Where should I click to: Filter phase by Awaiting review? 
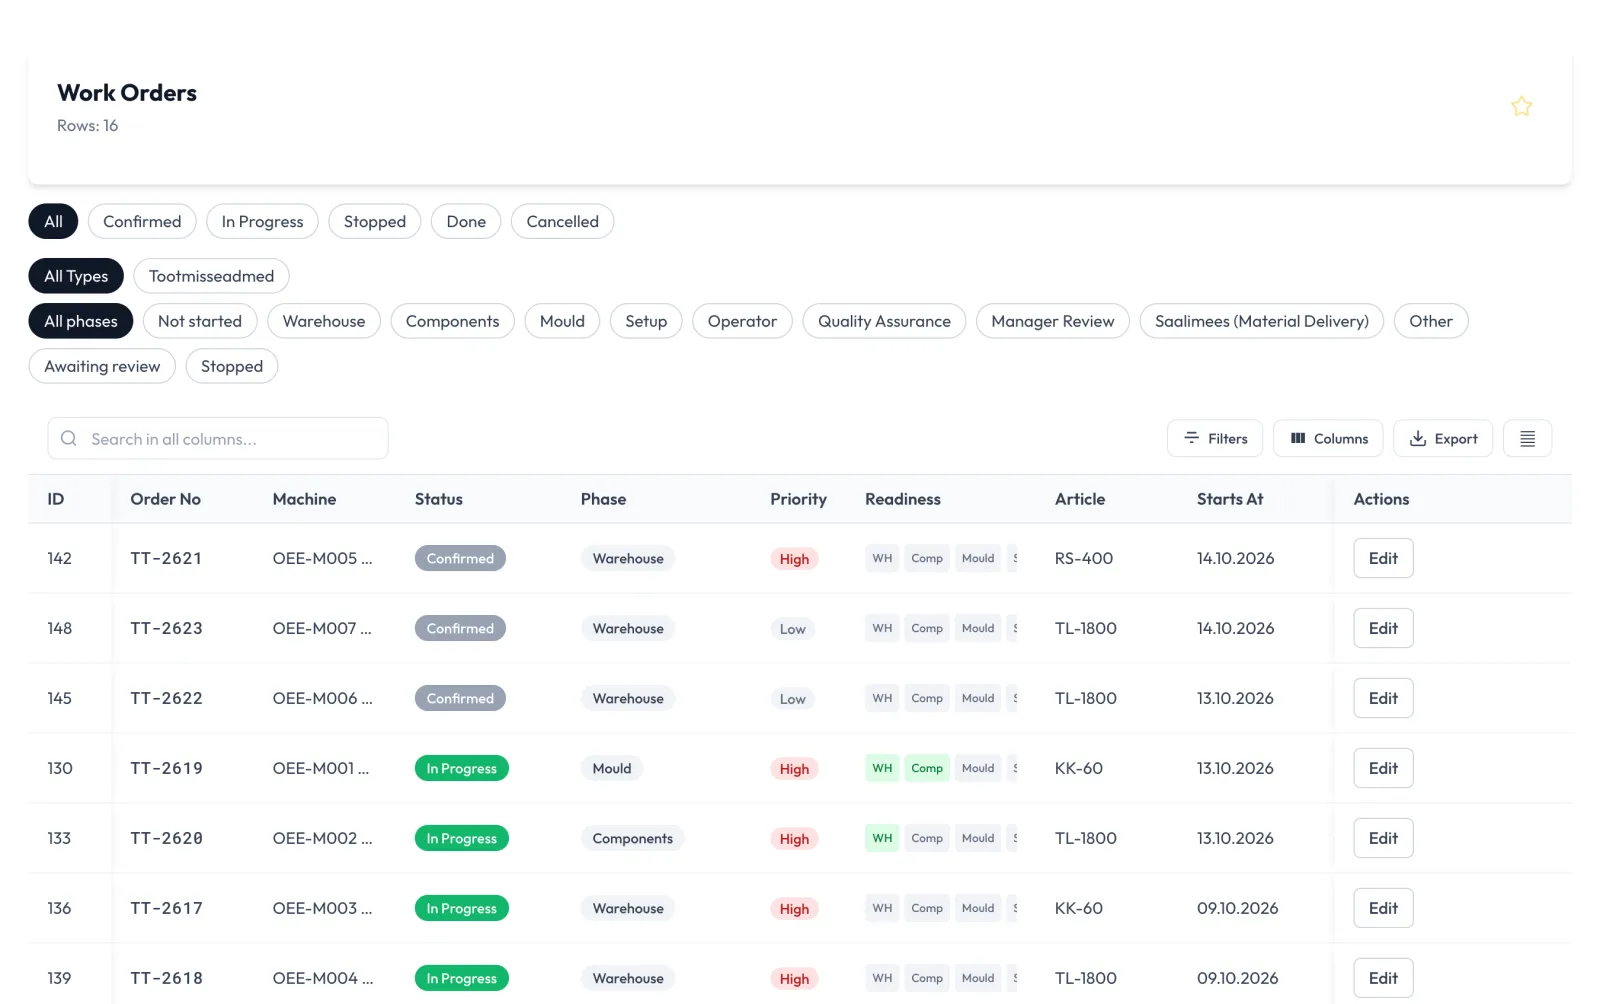tap(102, 366)
